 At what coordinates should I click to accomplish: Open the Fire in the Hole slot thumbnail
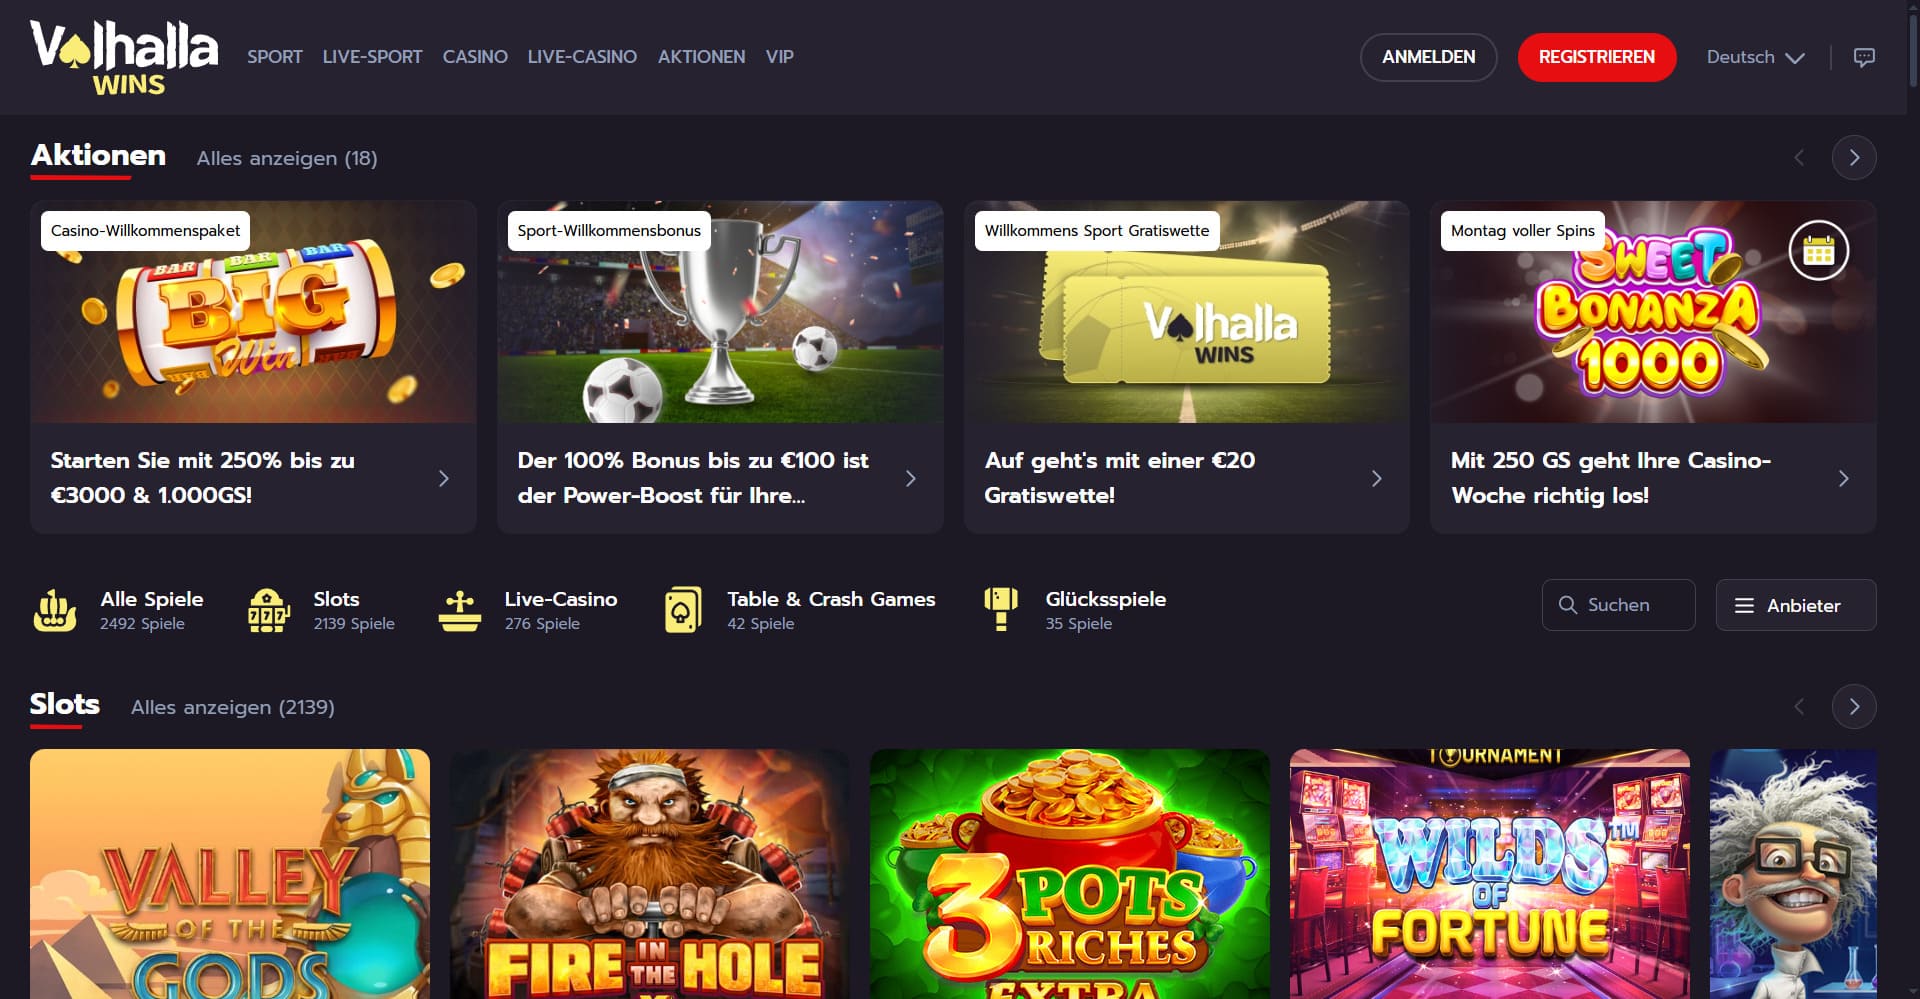click(650, 874)
